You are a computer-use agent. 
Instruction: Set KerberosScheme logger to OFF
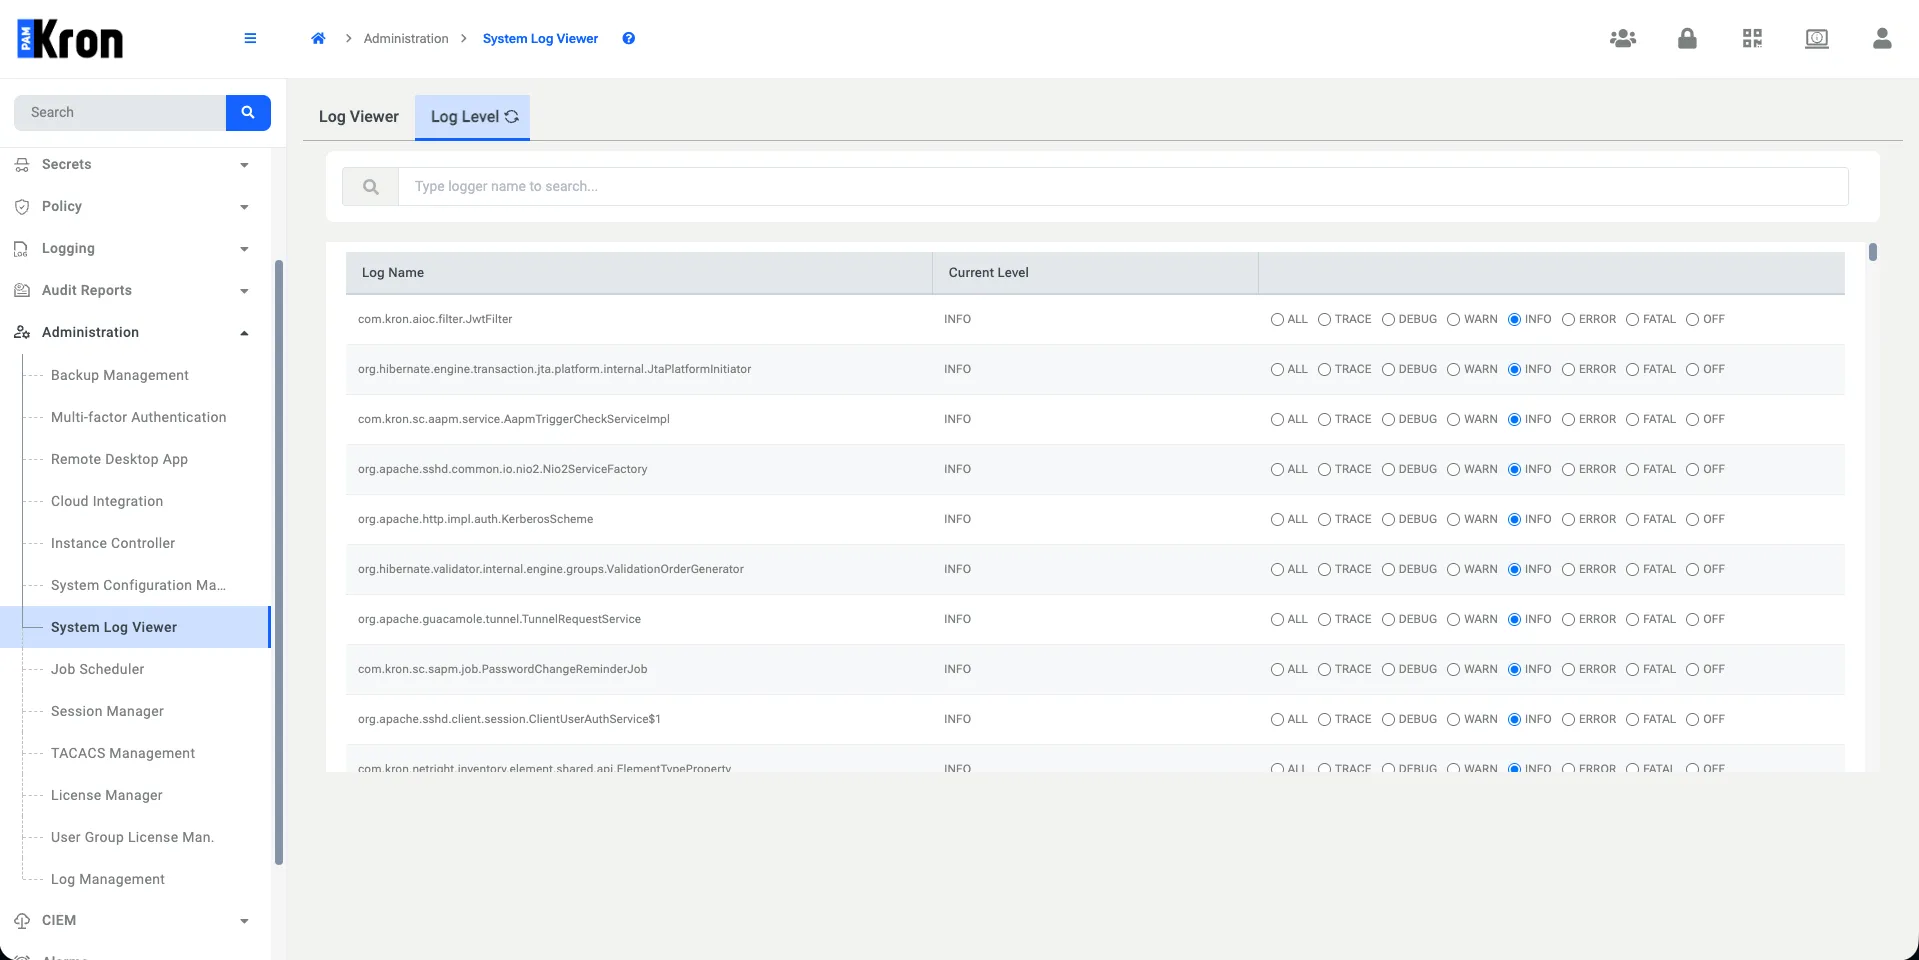(x=1692, y=520)
